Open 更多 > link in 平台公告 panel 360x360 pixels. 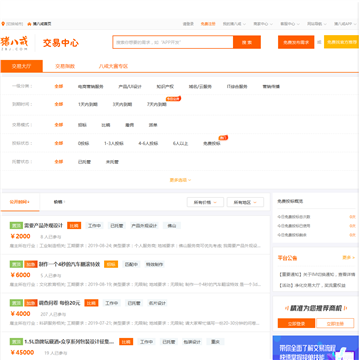[348, 258]
